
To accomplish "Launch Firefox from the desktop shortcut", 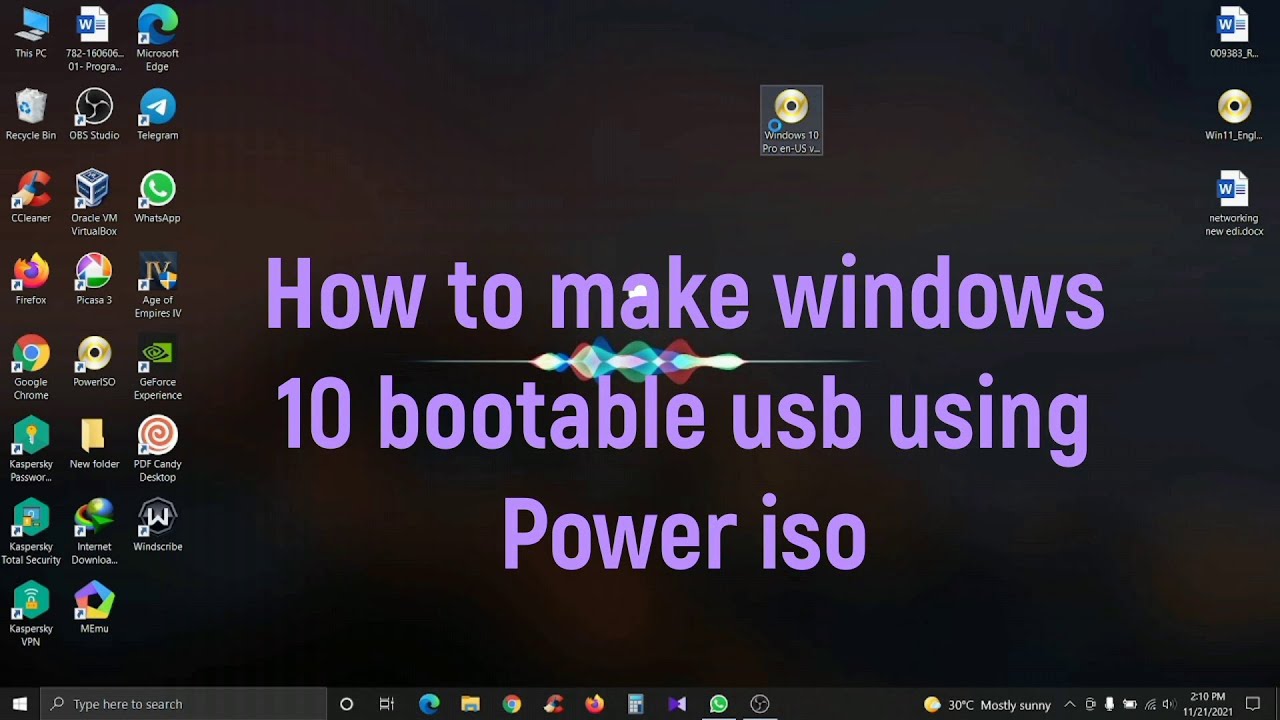I will (x=31, y=279).
